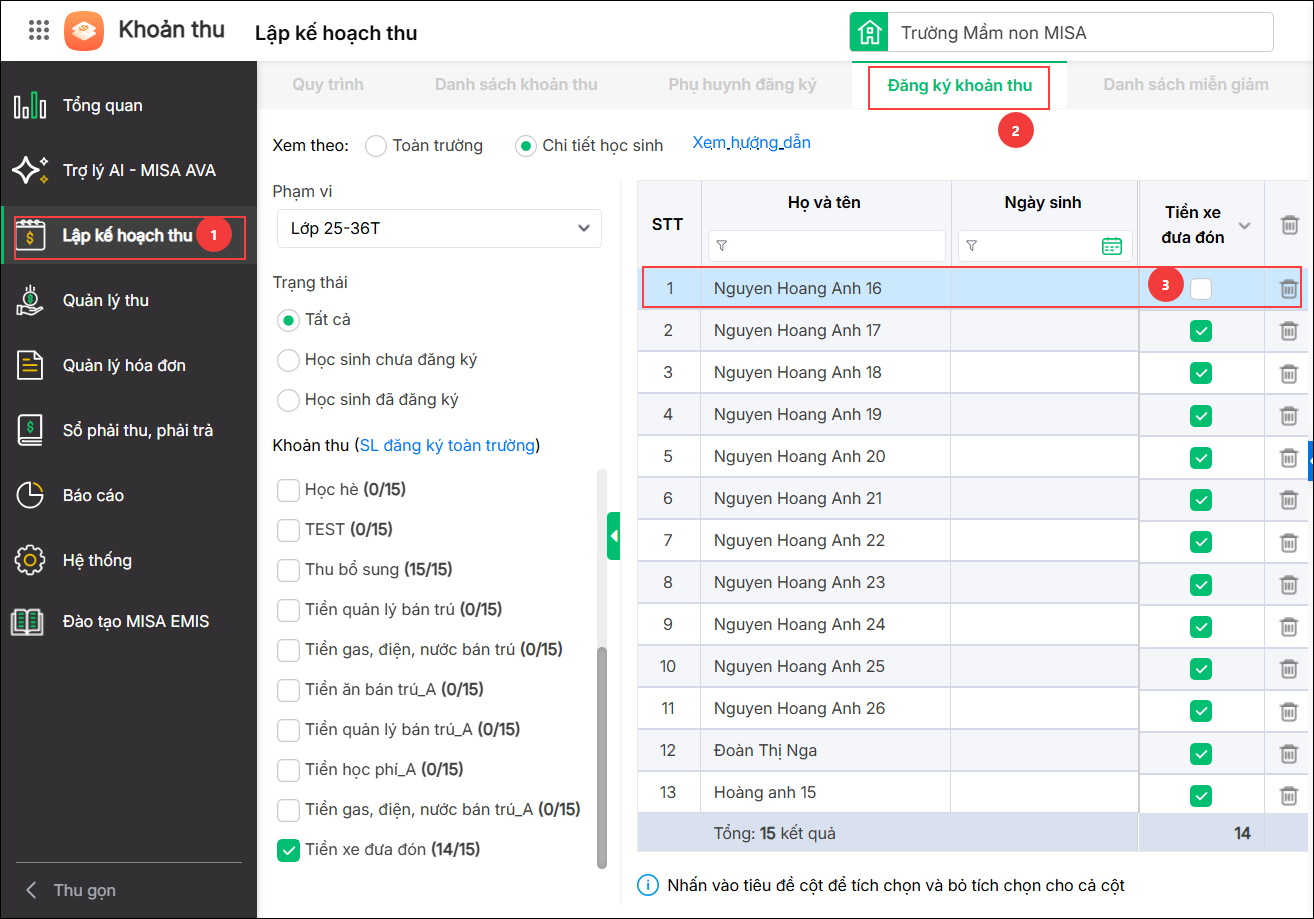
Task: Open the apps grid launcher icon
Action: (39, 30)
